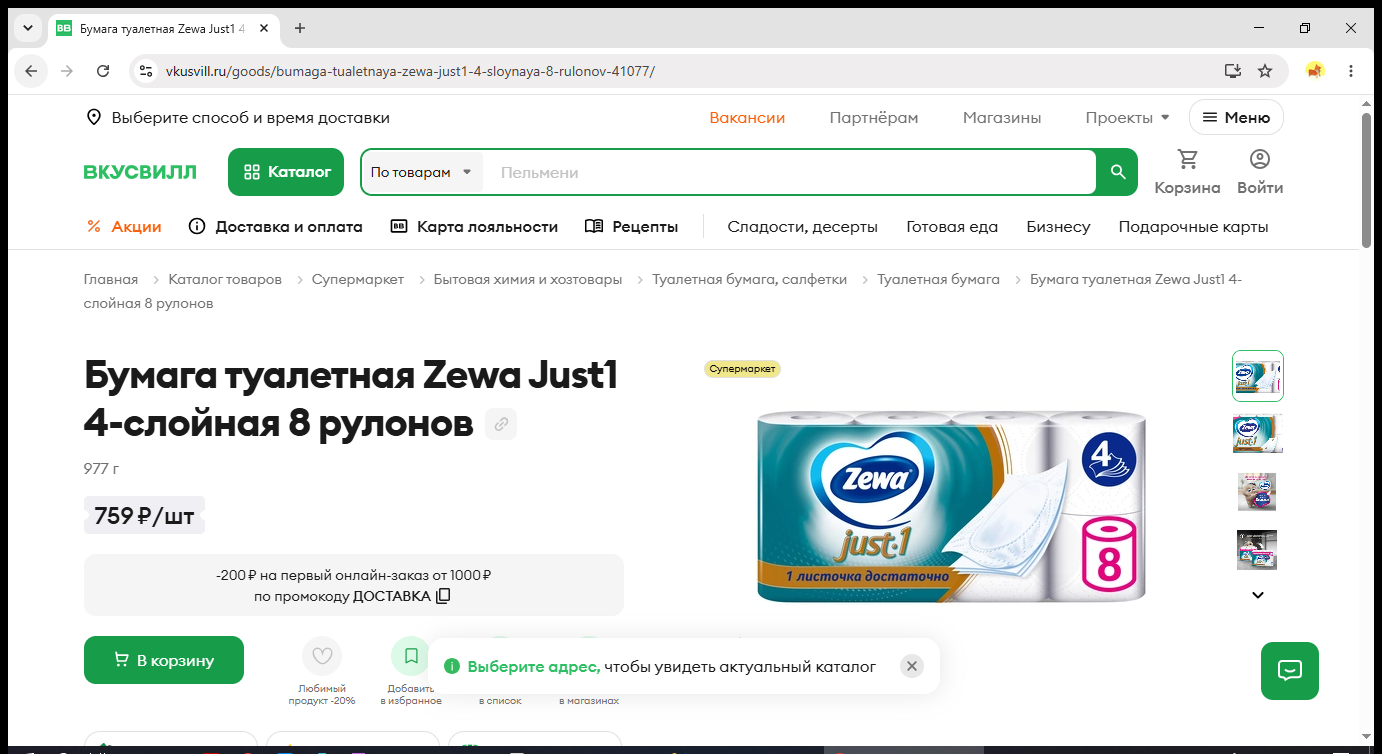Image resolution: width=1382 pixels, height=754 pixels.
Task: Click the ВкусВилл logo
Action: (140, 172)
